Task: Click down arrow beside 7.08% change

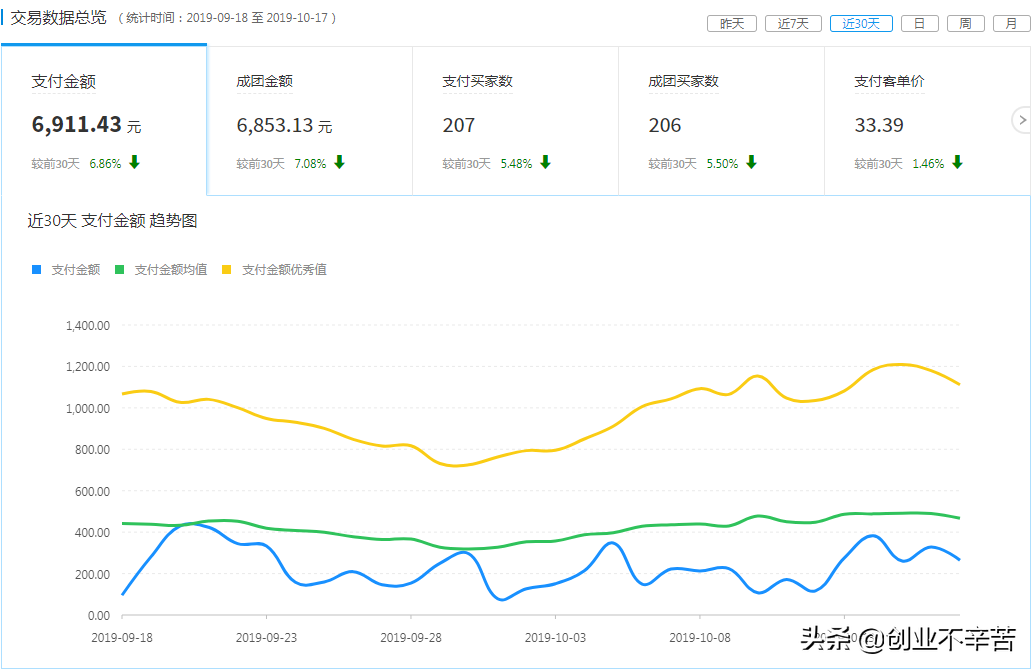Action: (339, 162)
